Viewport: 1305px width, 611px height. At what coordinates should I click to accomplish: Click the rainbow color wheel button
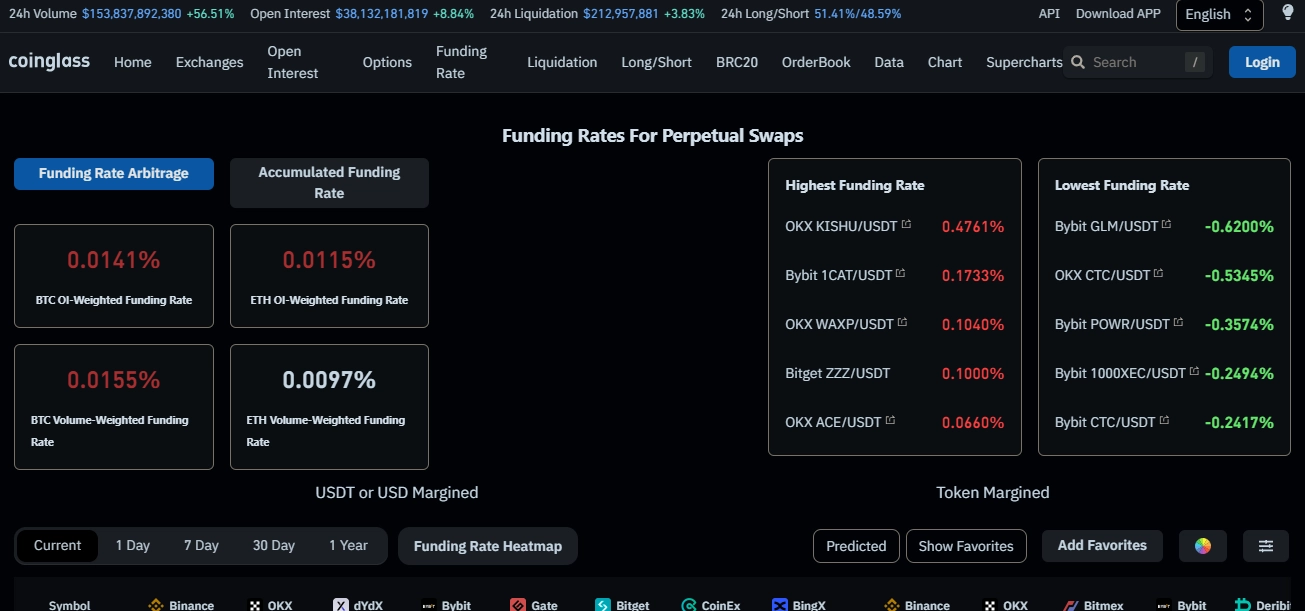pyautogui.click(x=1203, y=546)
